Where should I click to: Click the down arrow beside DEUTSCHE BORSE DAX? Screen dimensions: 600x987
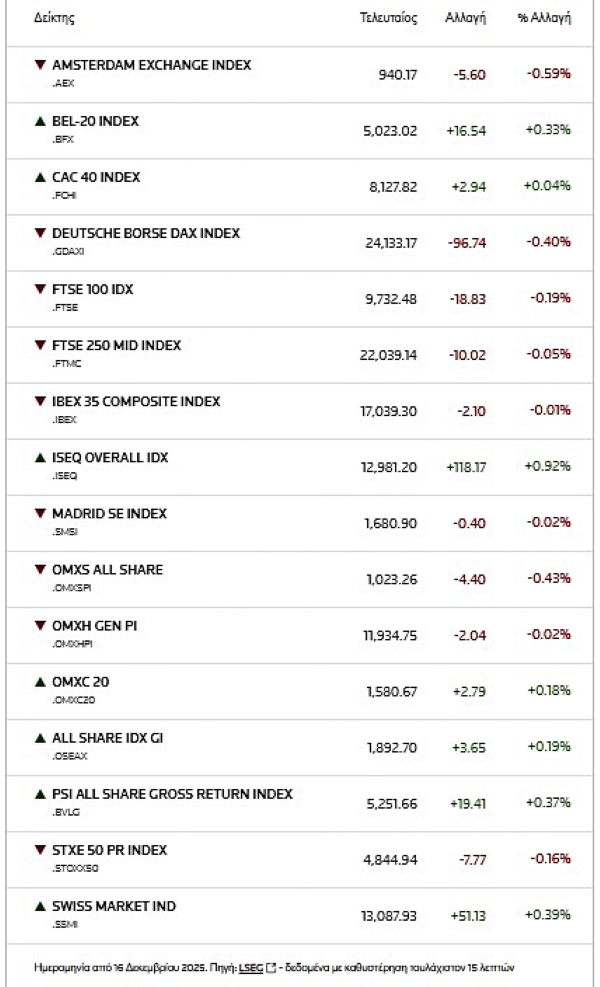point(40,233)
